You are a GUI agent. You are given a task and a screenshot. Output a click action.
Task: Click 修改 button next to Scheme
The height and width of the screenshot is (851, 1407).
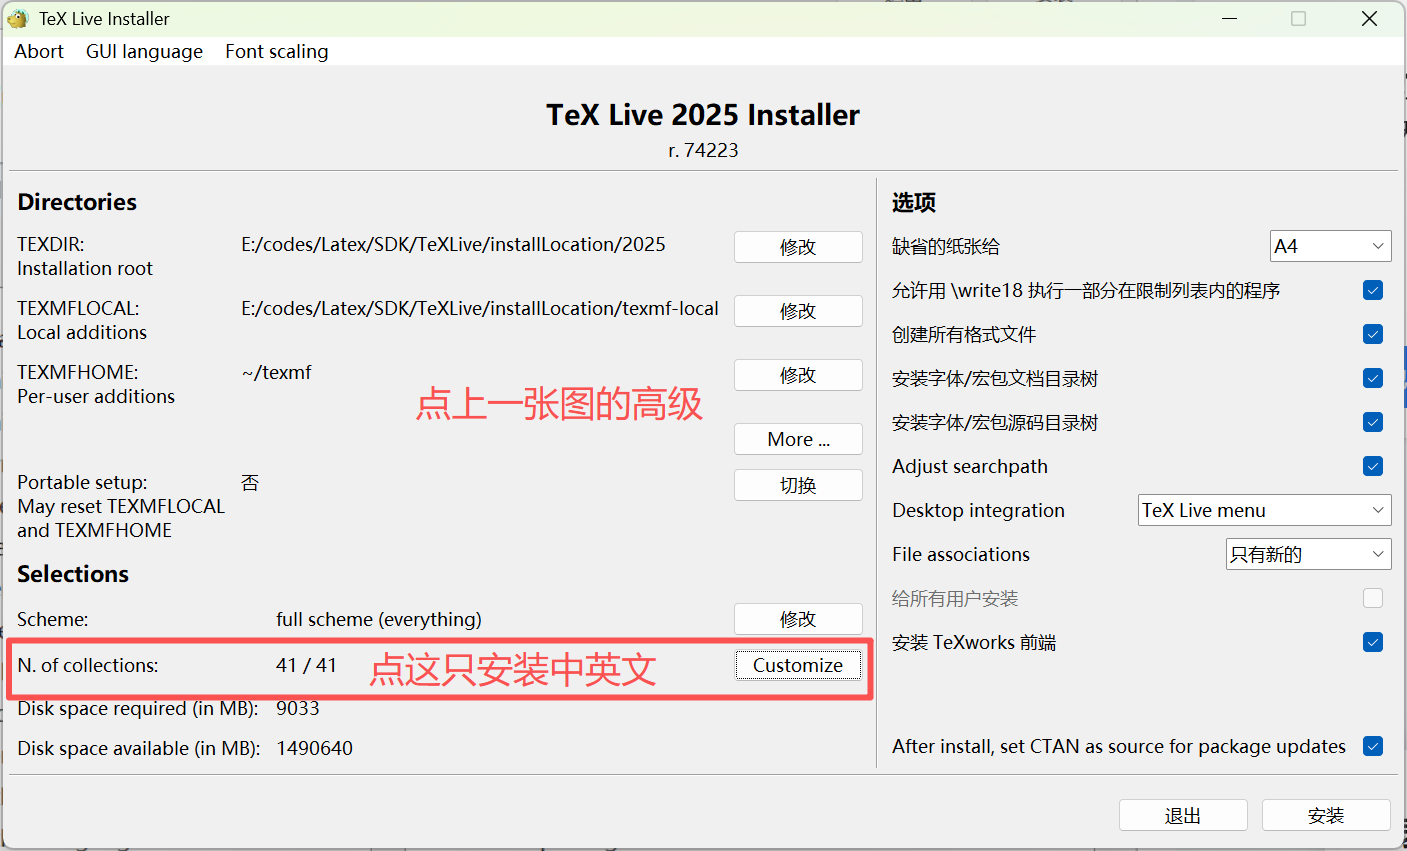point(797,619)
